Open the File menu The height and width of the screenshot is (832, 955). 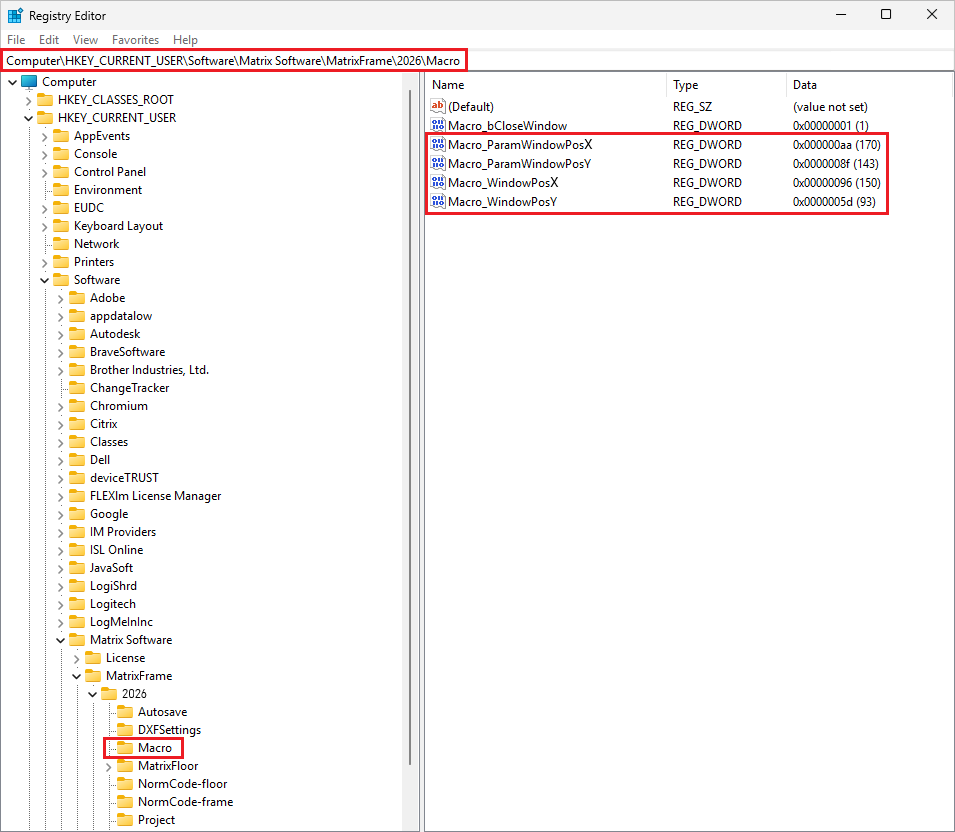[16, 40]
